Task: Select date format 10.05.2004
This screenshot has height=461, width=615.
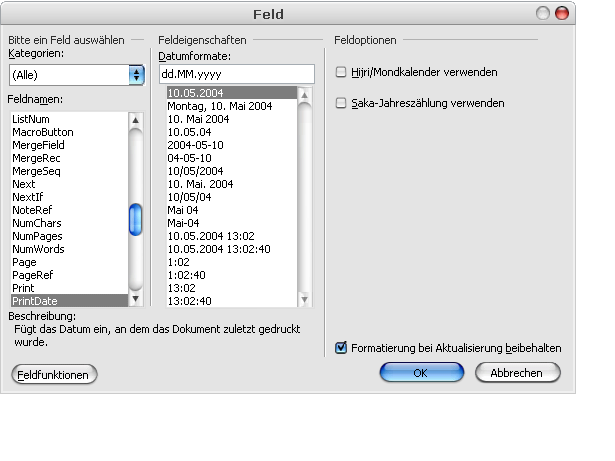Action: 232,93
